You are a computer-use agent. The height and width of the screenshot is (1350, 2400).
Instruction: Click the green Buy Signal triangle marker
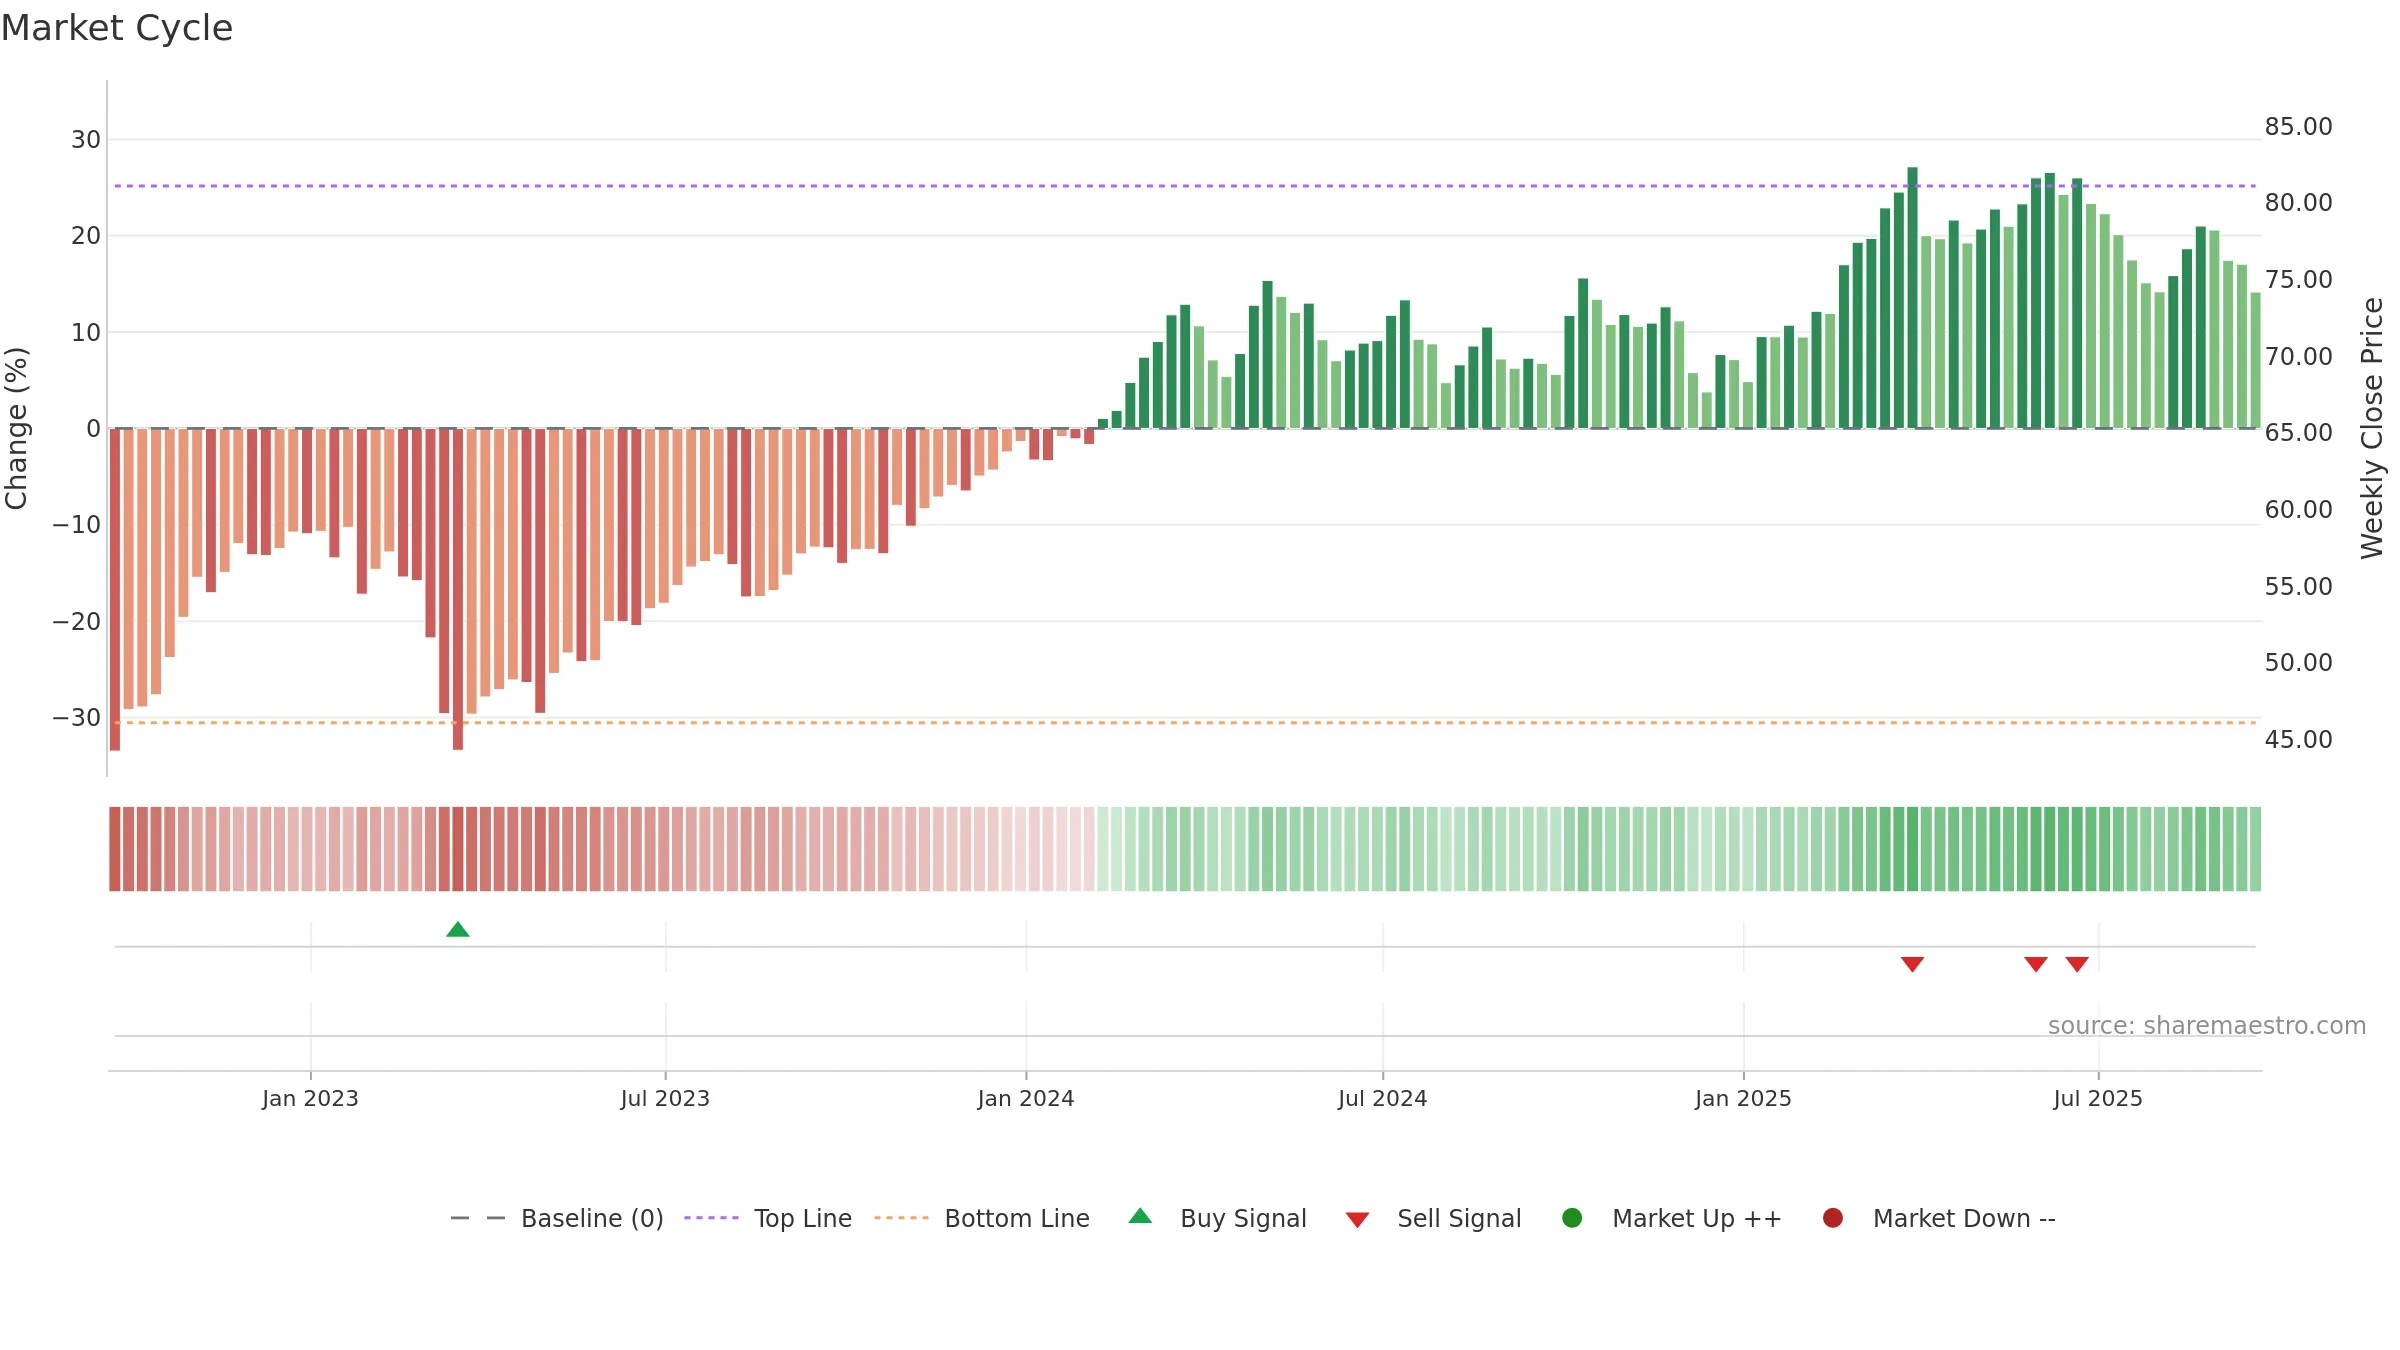458,930
